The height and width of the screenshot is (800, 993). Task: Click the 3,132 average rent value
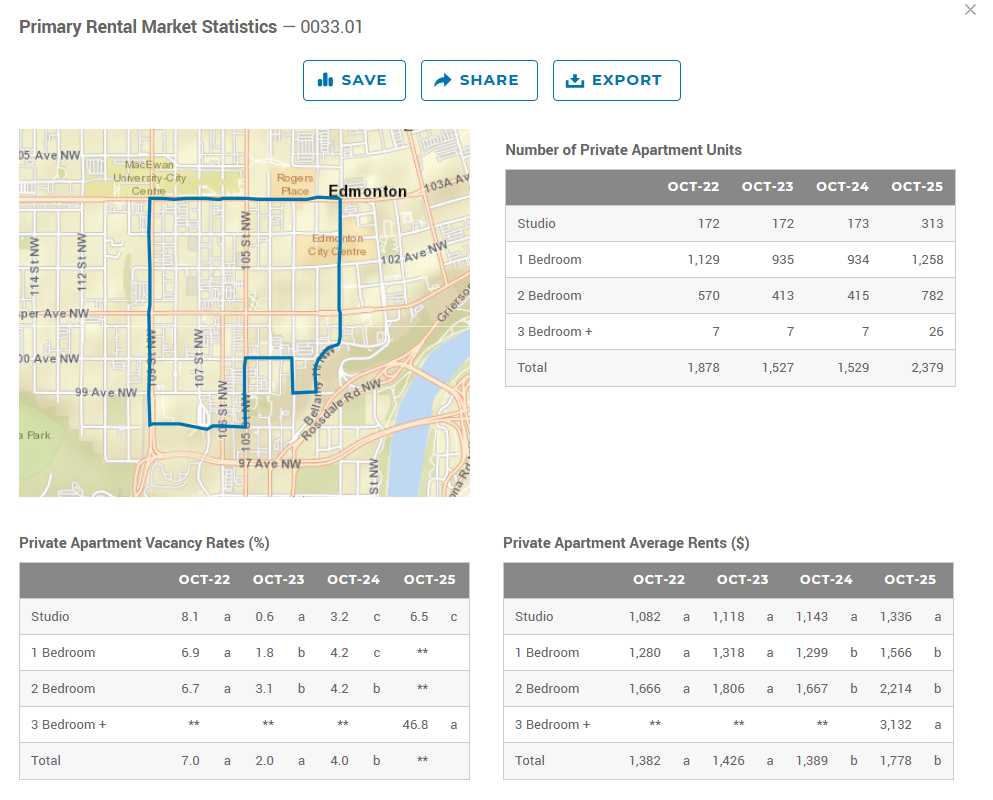tap(895, 725)
